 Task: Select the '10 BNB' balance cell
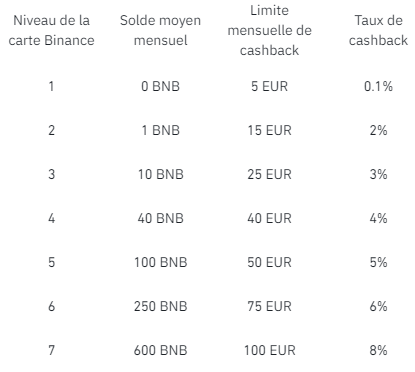(x=160, y=174)
